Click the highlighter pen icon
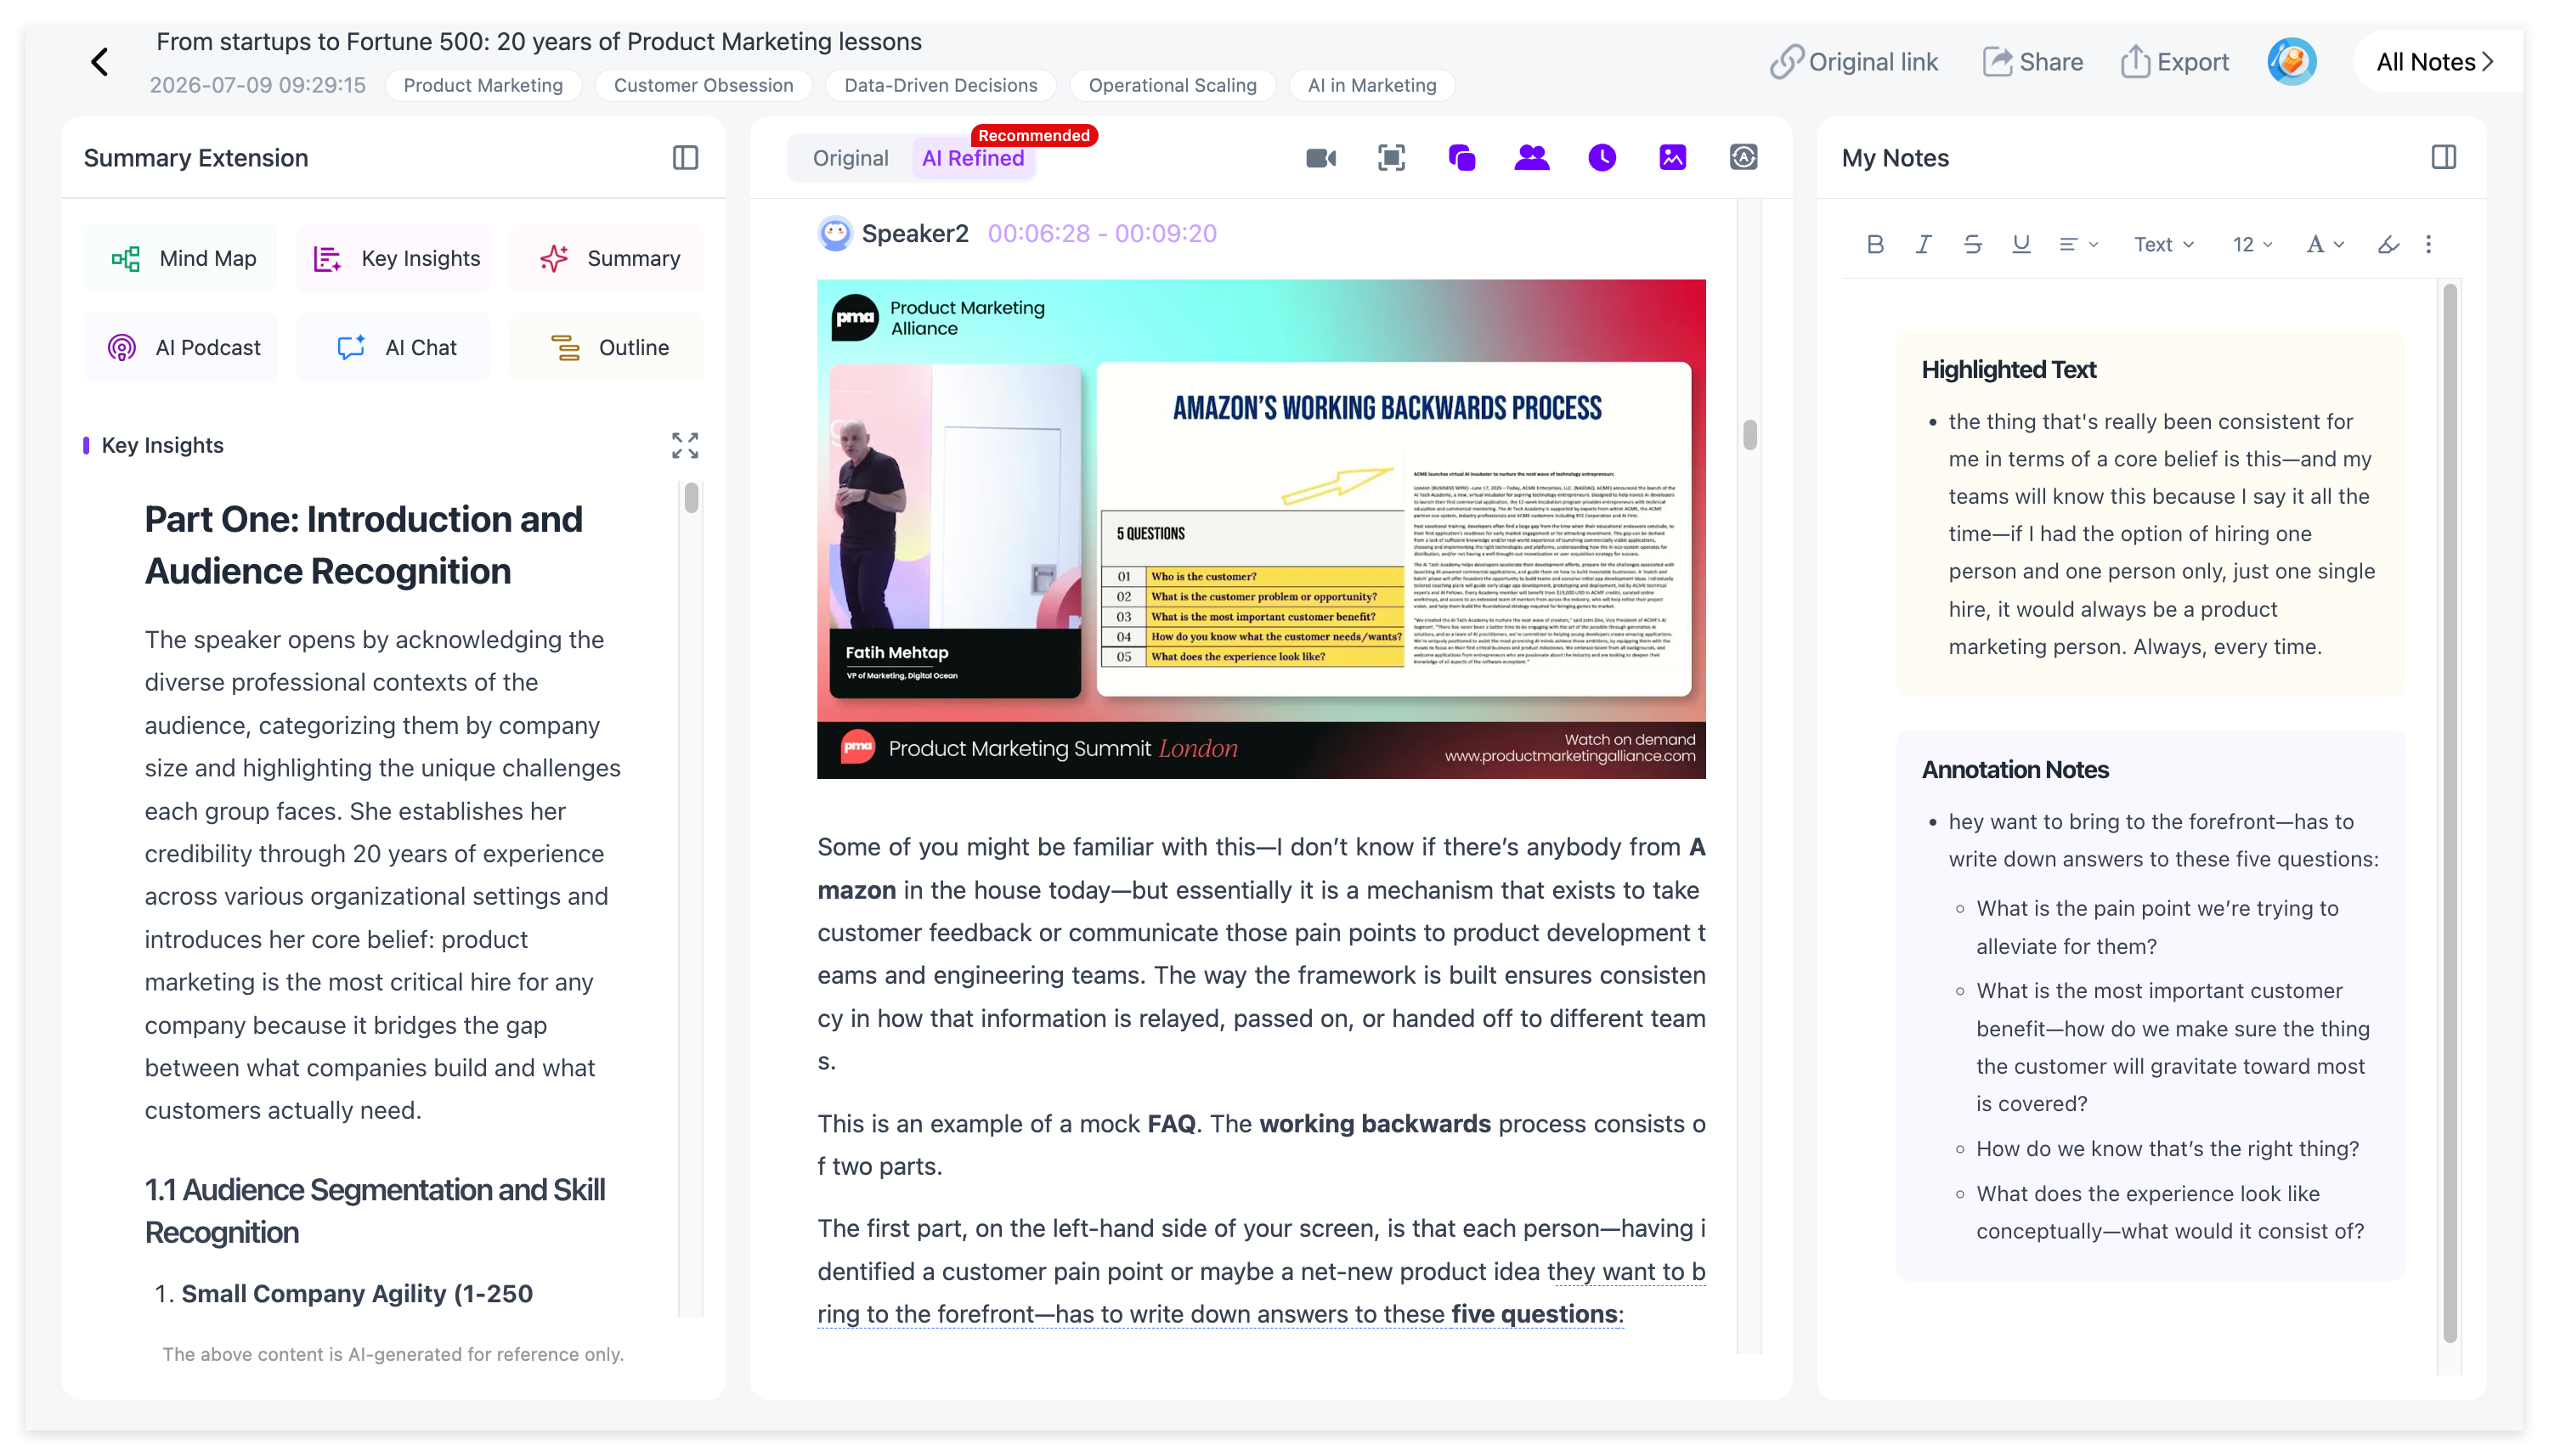2549x1456 pixels. point(2388,244)
